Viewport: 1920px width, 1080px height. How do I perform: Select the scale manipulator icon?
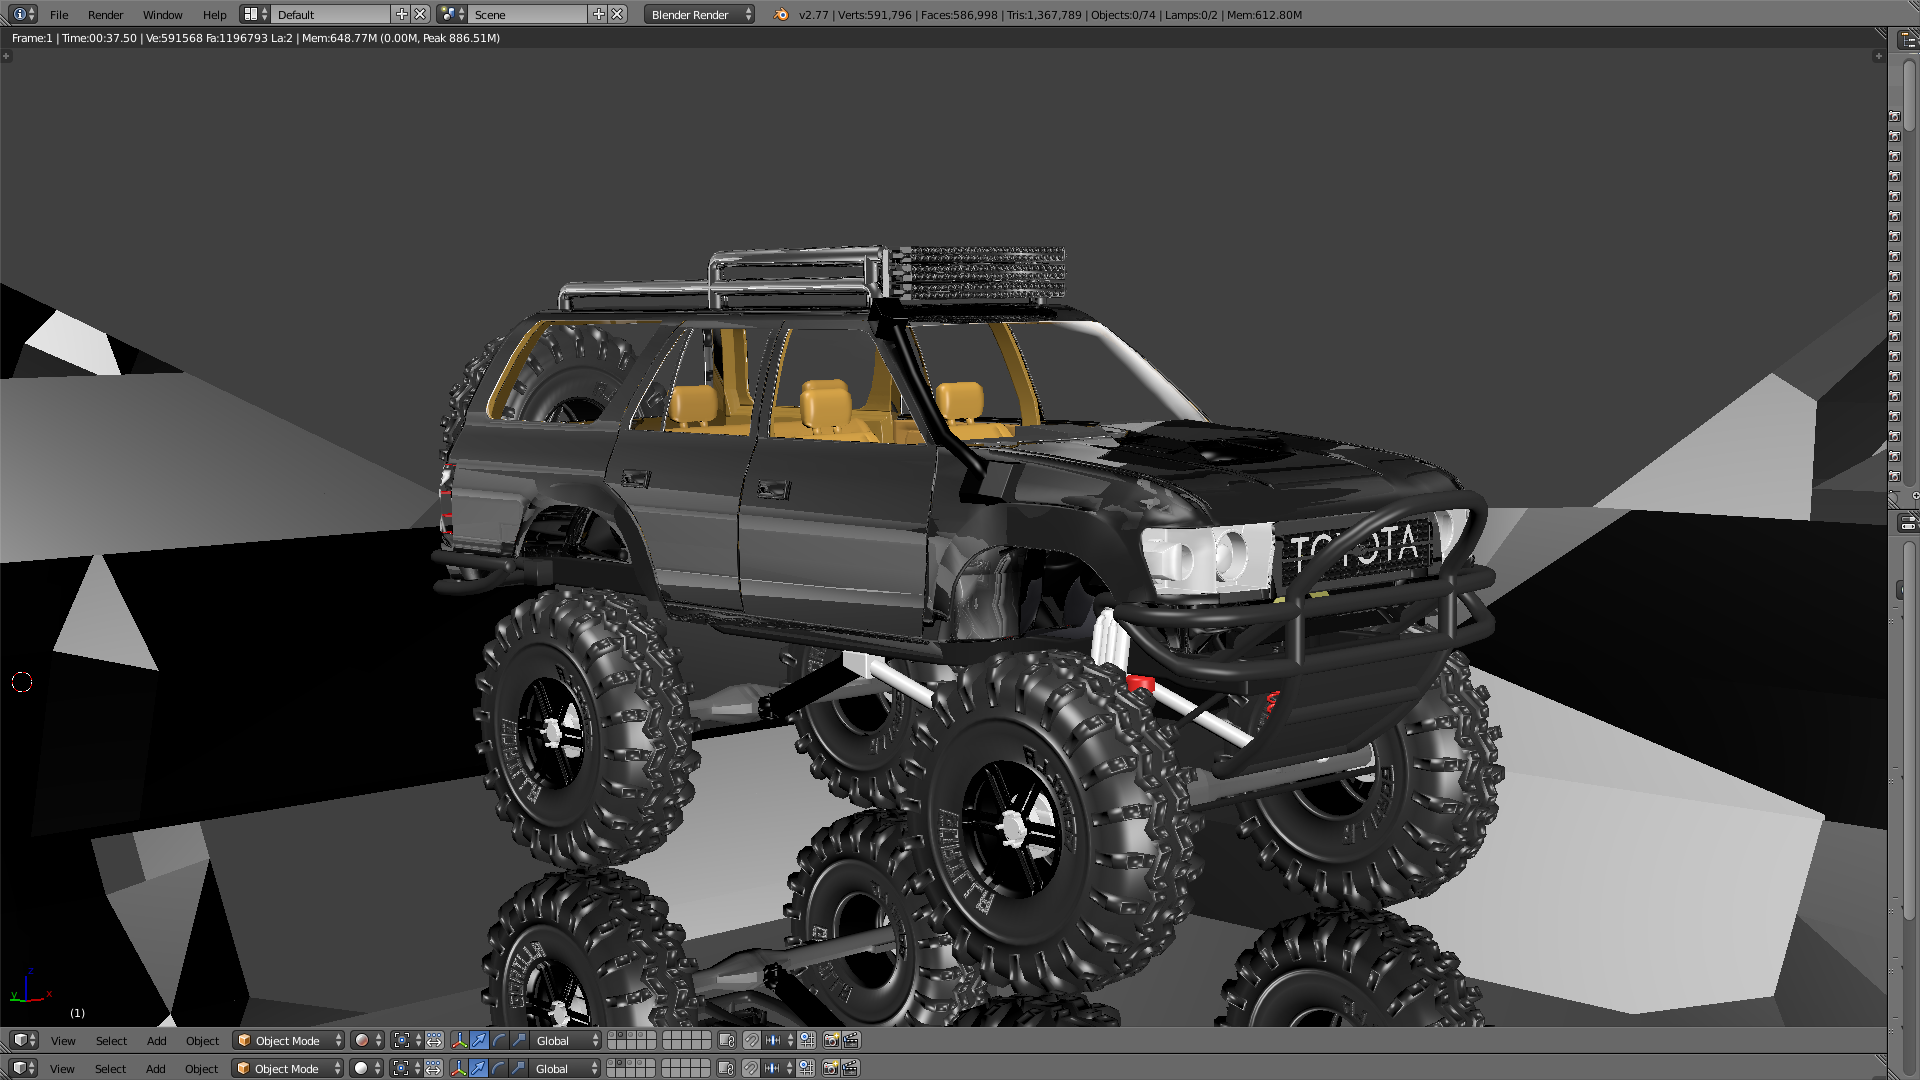pyautogui.click(x=518, y=1041)
